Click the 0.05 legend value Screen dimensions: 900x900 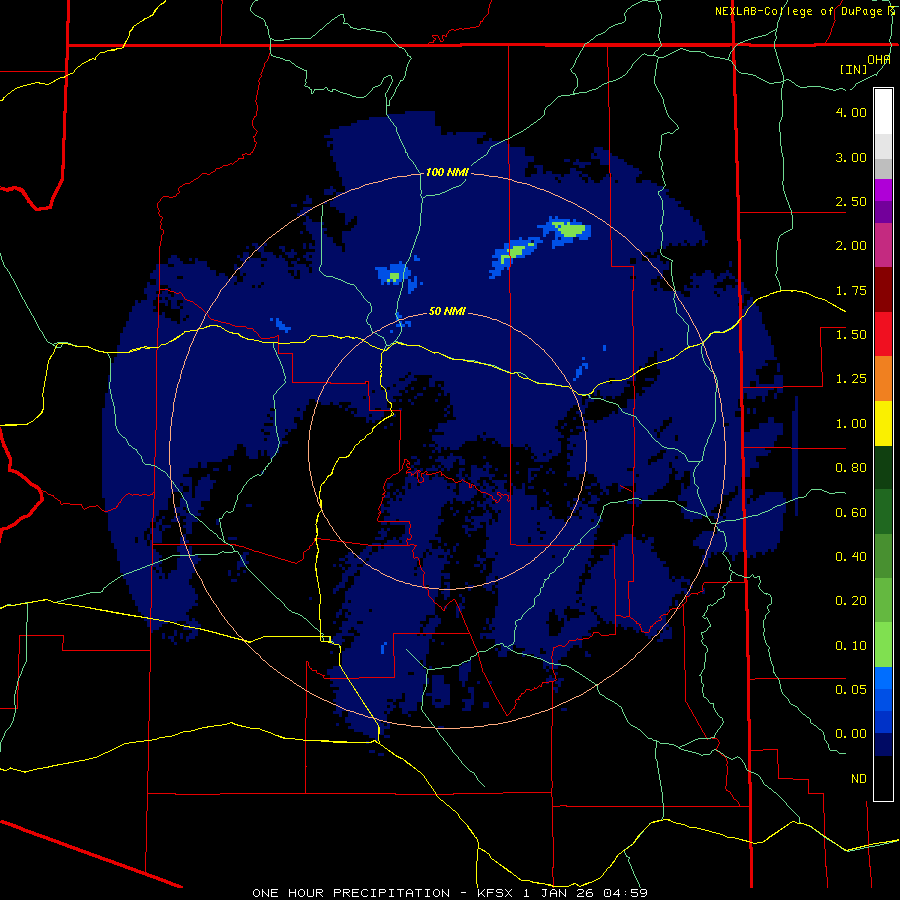pos(851,689)
